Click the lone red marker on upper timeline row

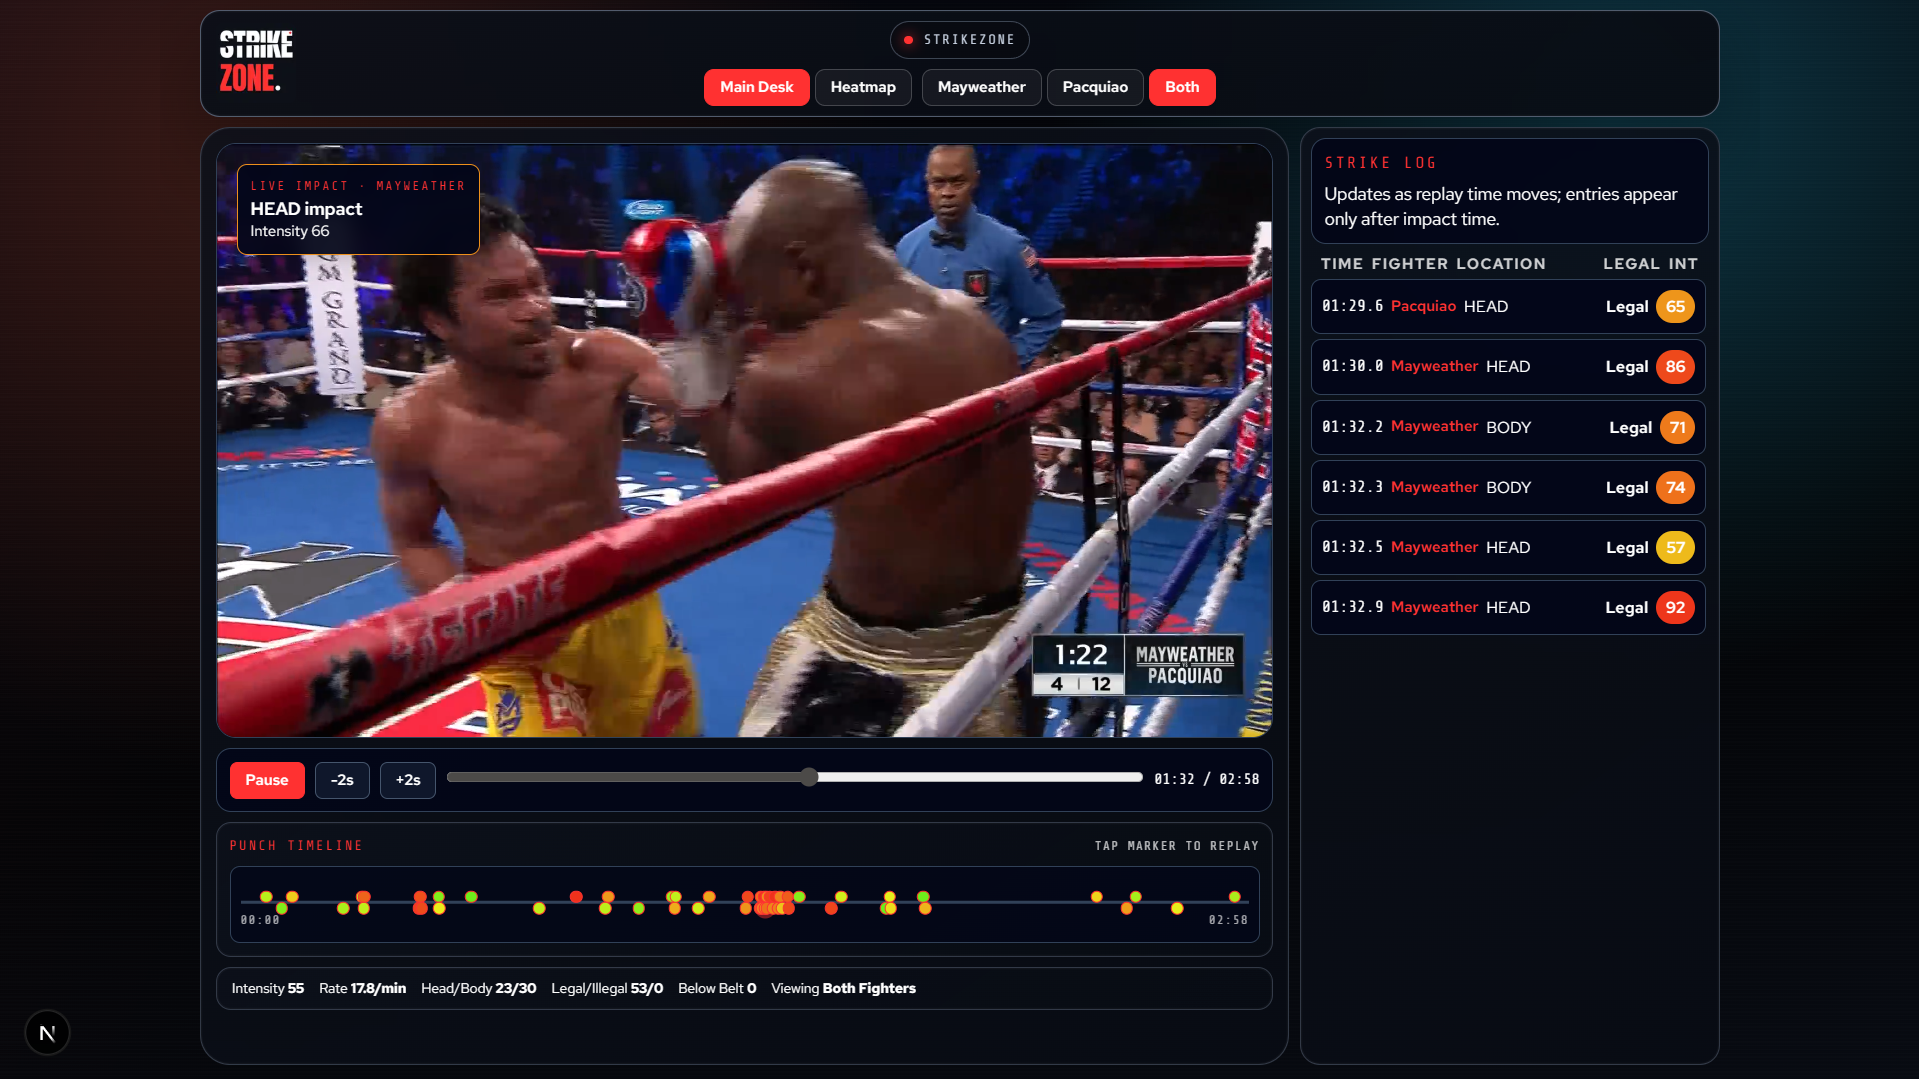pyautogui.click(x=576, y=897)
